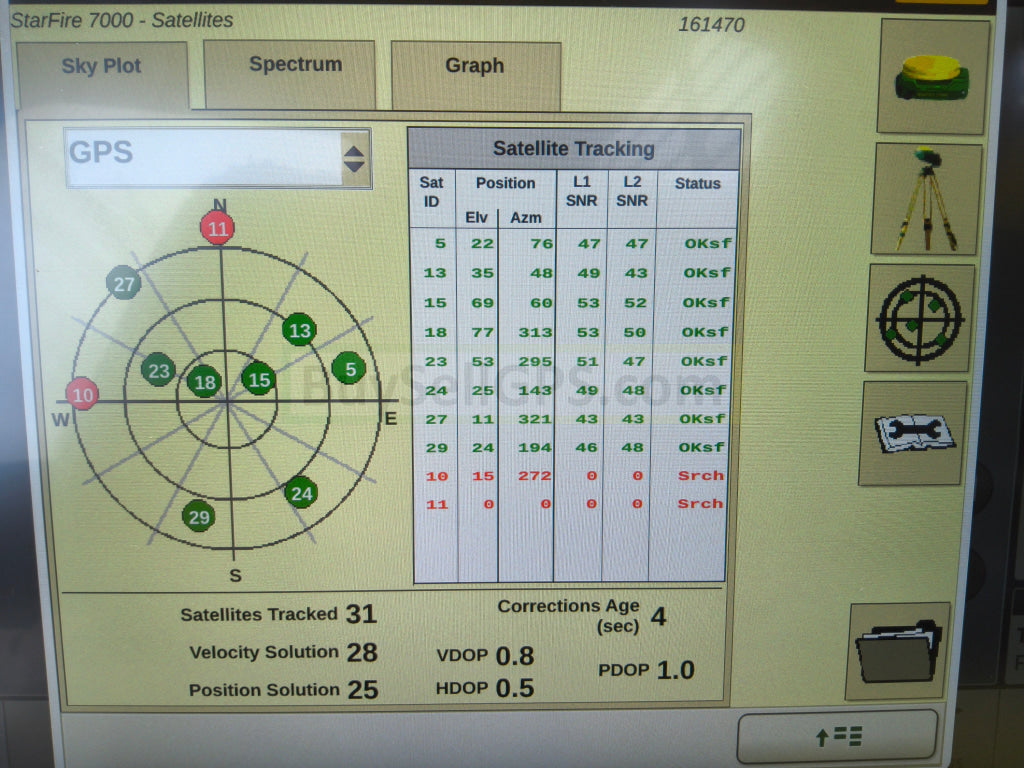Click the VDOP value 0.8

[x=515, y=656]
